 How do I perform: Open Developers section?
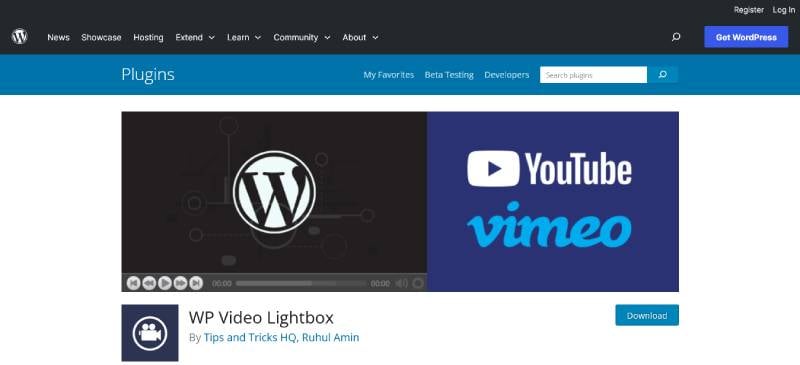pos(507,75)
